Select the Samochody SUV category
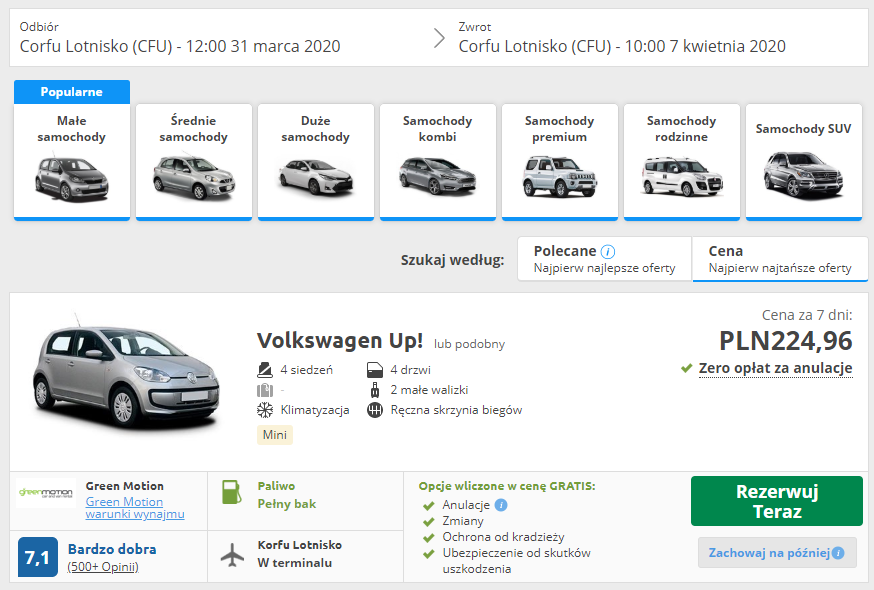Image resolution: width=874 pixels, height=590 pixels. pyautogui.click(x=803, y=161)
